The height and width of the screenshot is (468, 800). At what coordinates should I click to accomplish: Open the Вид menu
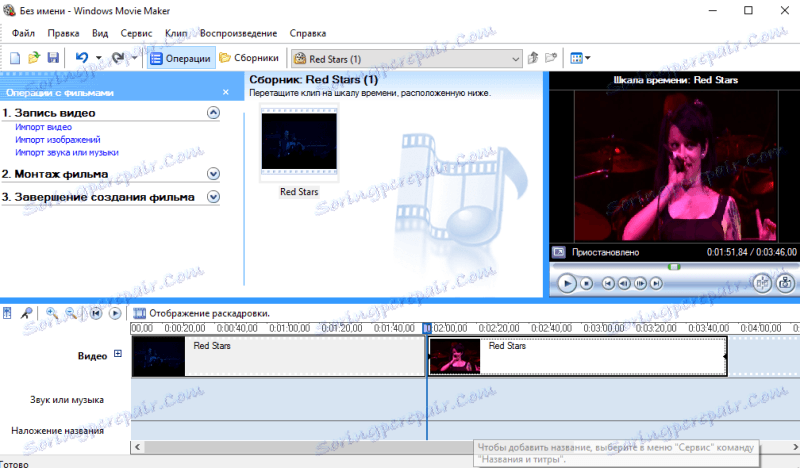coord(100,33)
